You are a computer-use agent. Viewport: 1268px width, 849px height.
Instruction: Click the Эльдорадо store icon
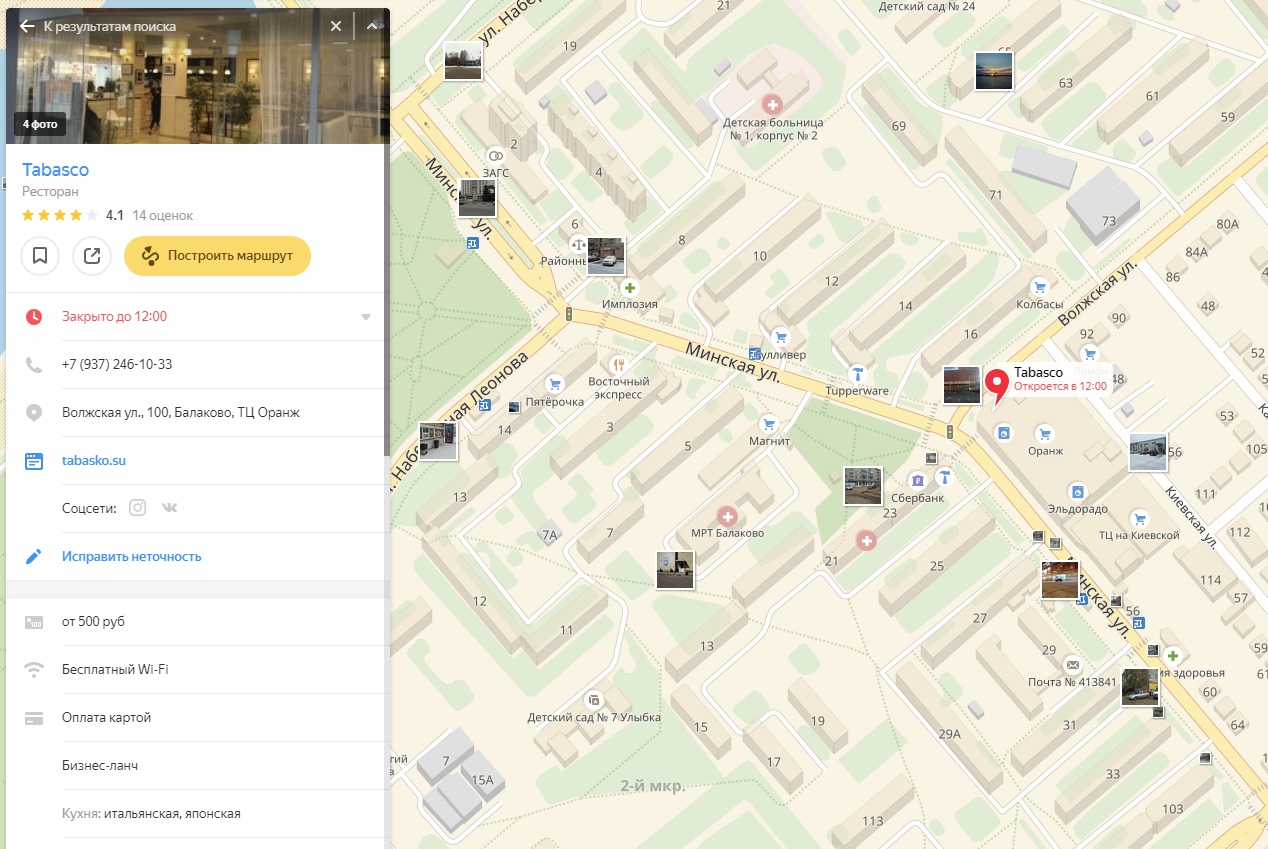[x=1077, y=491]
